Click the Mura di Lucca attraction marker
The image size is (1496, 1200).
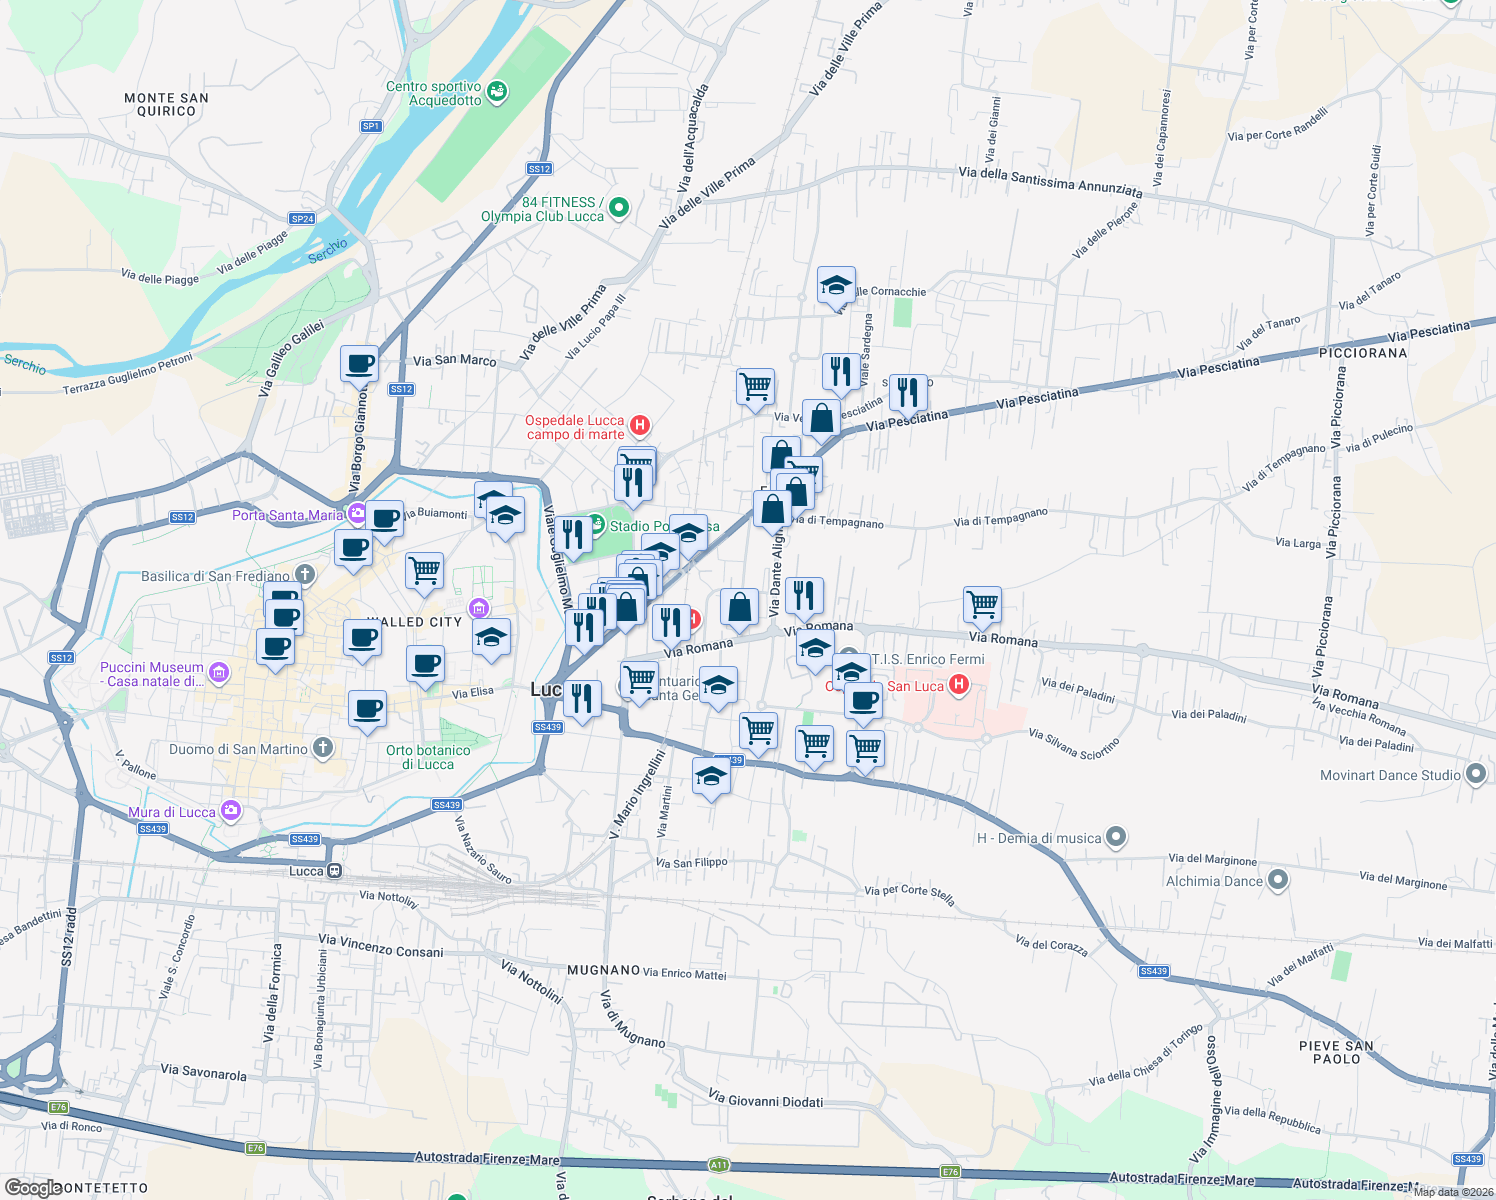pos(232,811)
